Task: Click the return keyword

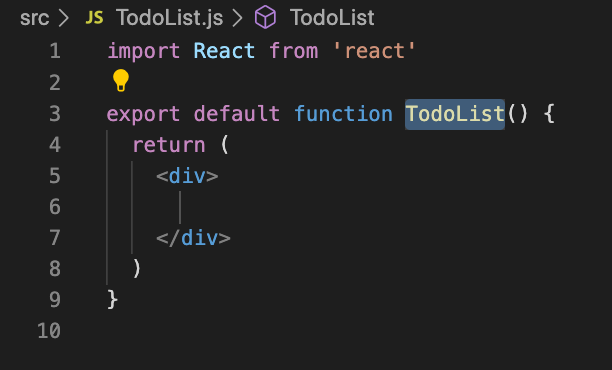Action: point(169,145)
